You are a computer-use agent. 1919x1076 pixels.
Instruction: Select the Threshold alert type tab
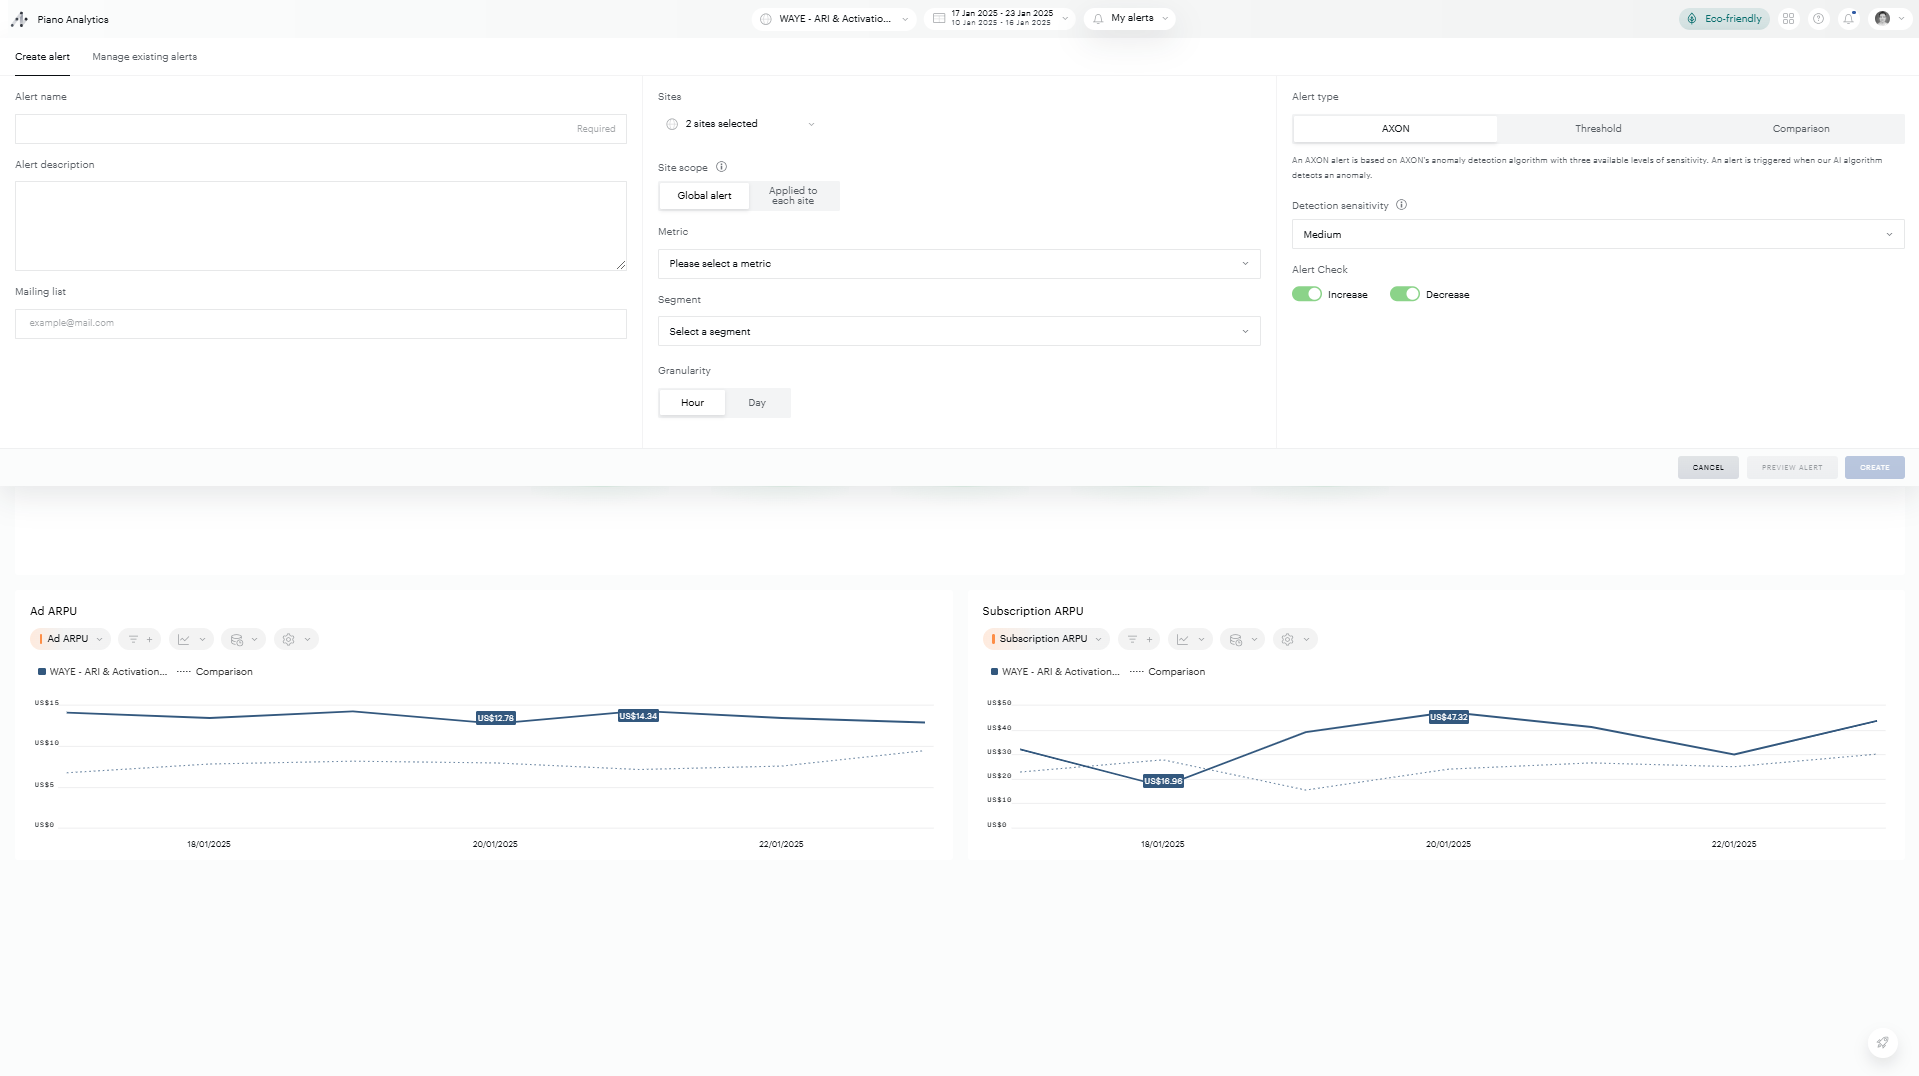click(1597, 129)
